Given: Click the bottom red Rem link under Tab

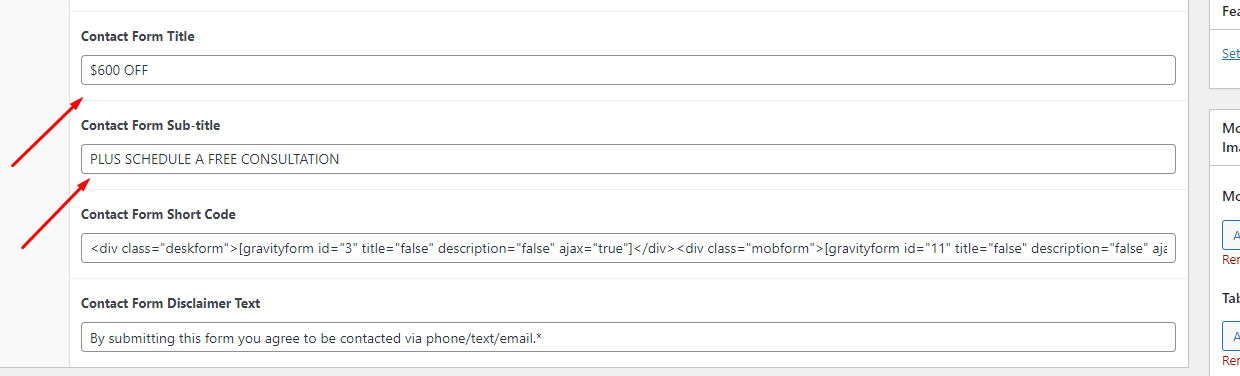Looking at the screenshot, I should pos(1231,360).
